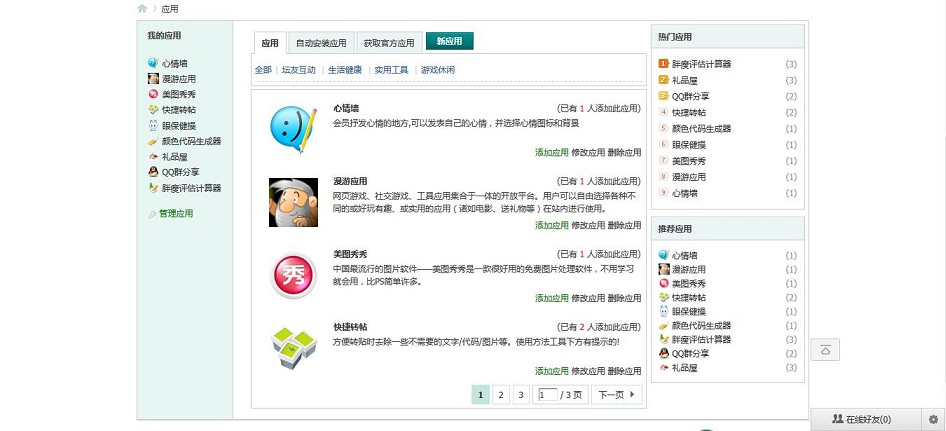The height and width of the screenshot is (431, 946).
Task: Click the page number input field
Action: pos(548,395)
